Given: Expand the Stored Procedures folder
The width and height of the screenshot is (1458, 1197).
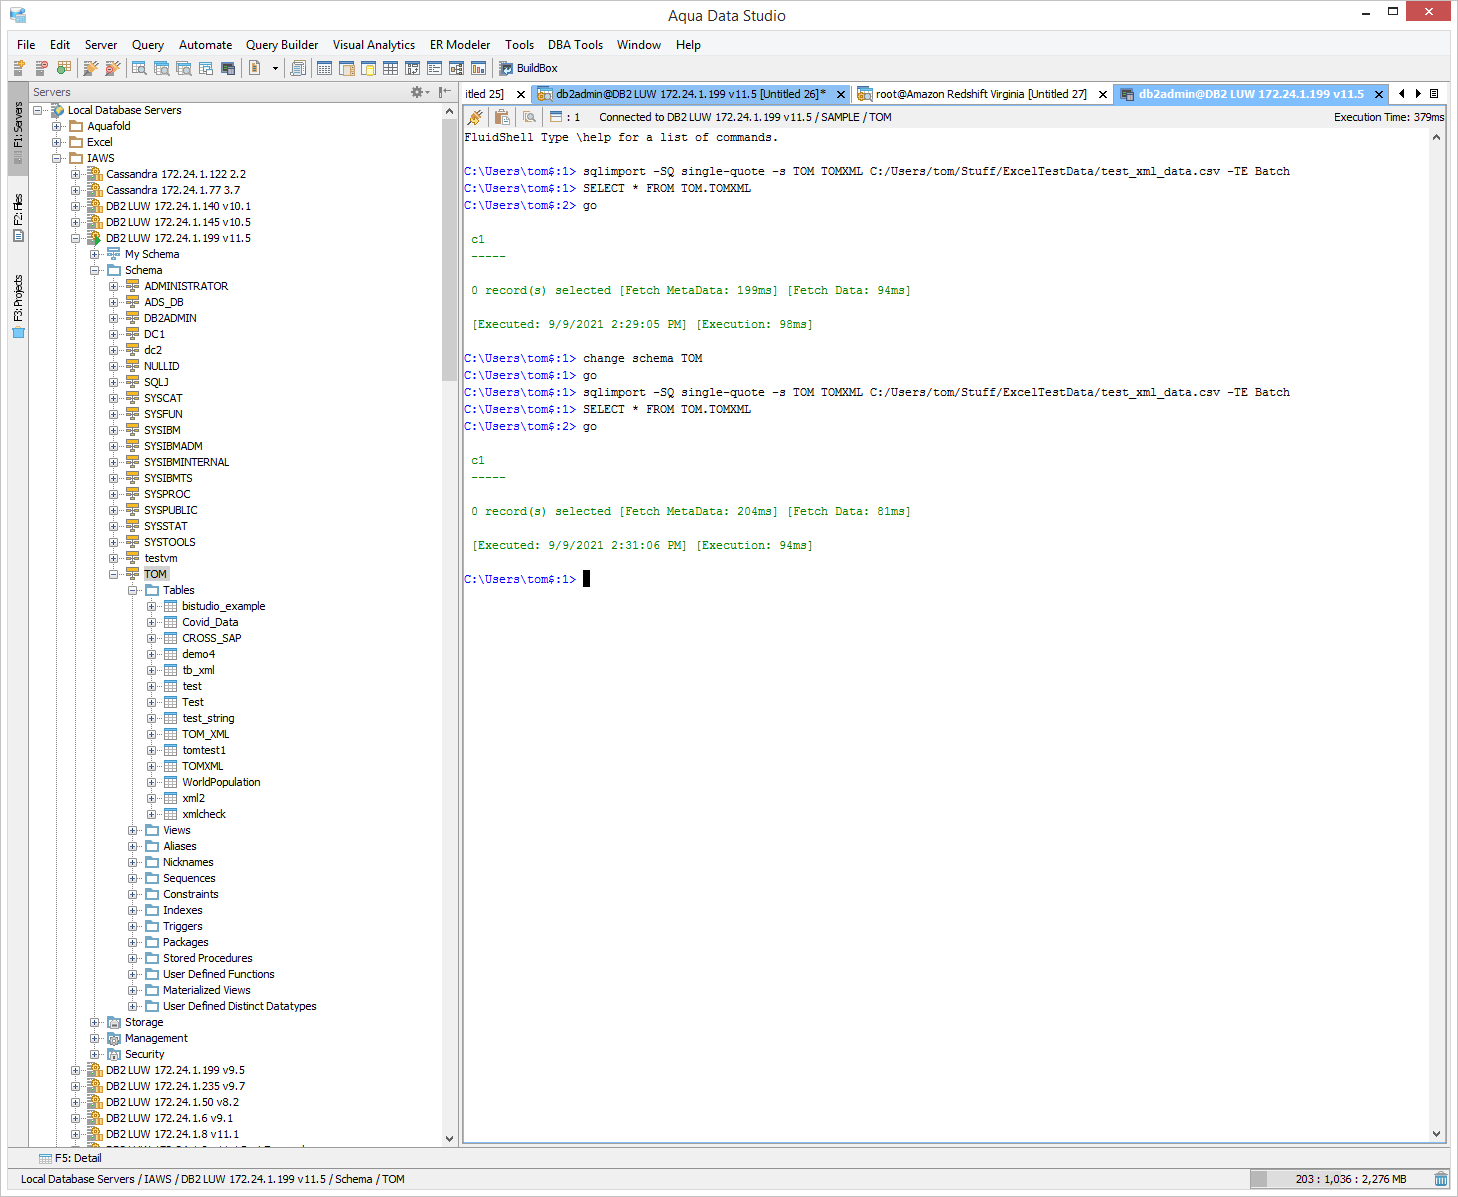Looking at the screenshot, I should tap(133, 958).
